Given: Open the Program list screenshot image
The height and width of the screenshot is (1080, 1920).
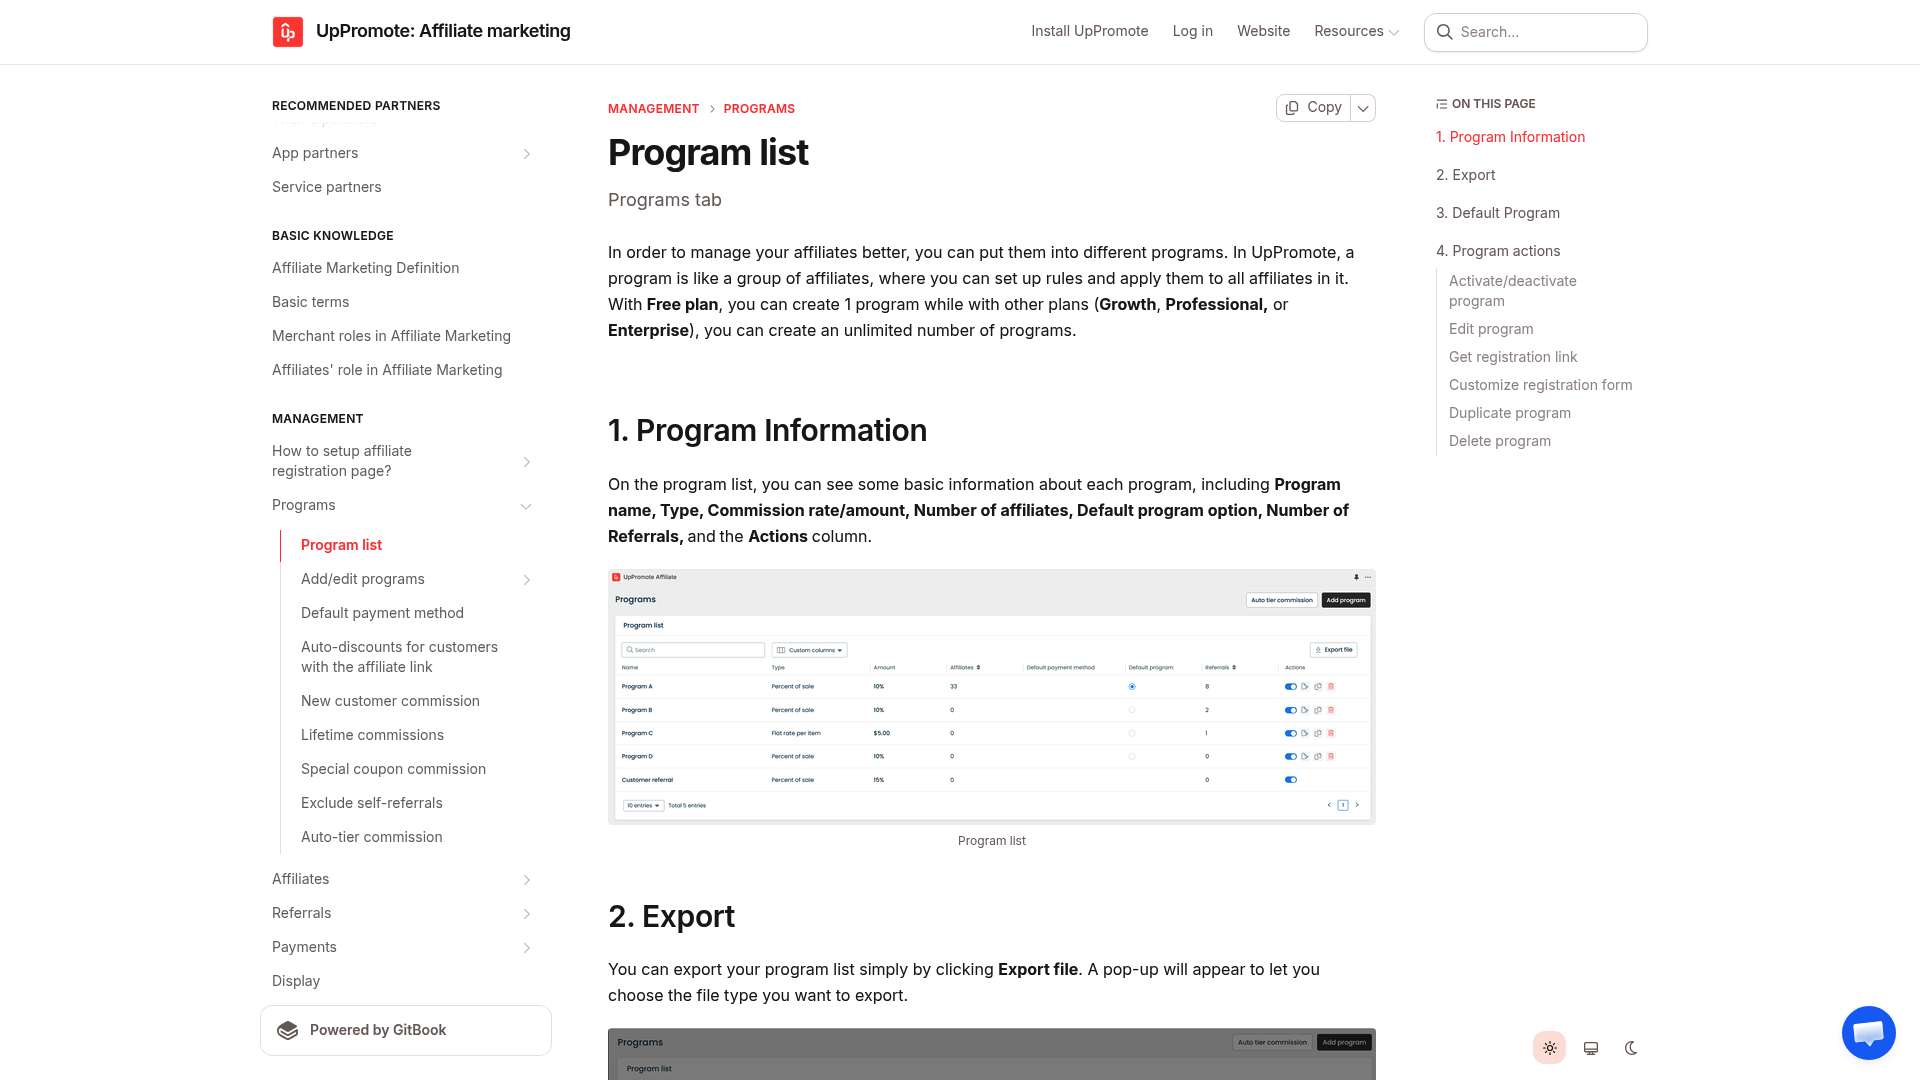Looking at the screenshot, I should pos(992,697).
